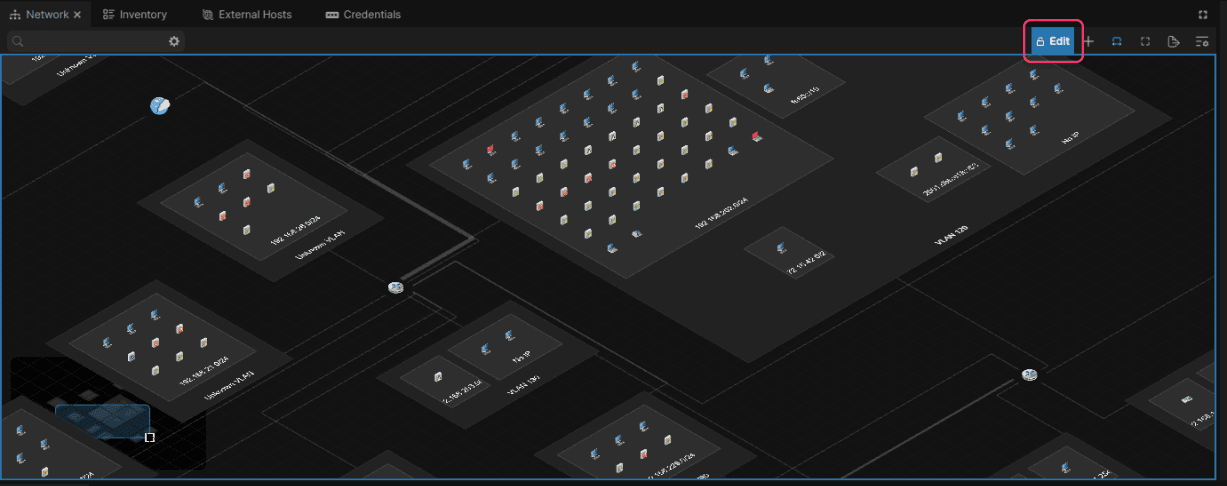Click the minimap resize handle square
Screen dimensions: 1227x486
(150, 437)
